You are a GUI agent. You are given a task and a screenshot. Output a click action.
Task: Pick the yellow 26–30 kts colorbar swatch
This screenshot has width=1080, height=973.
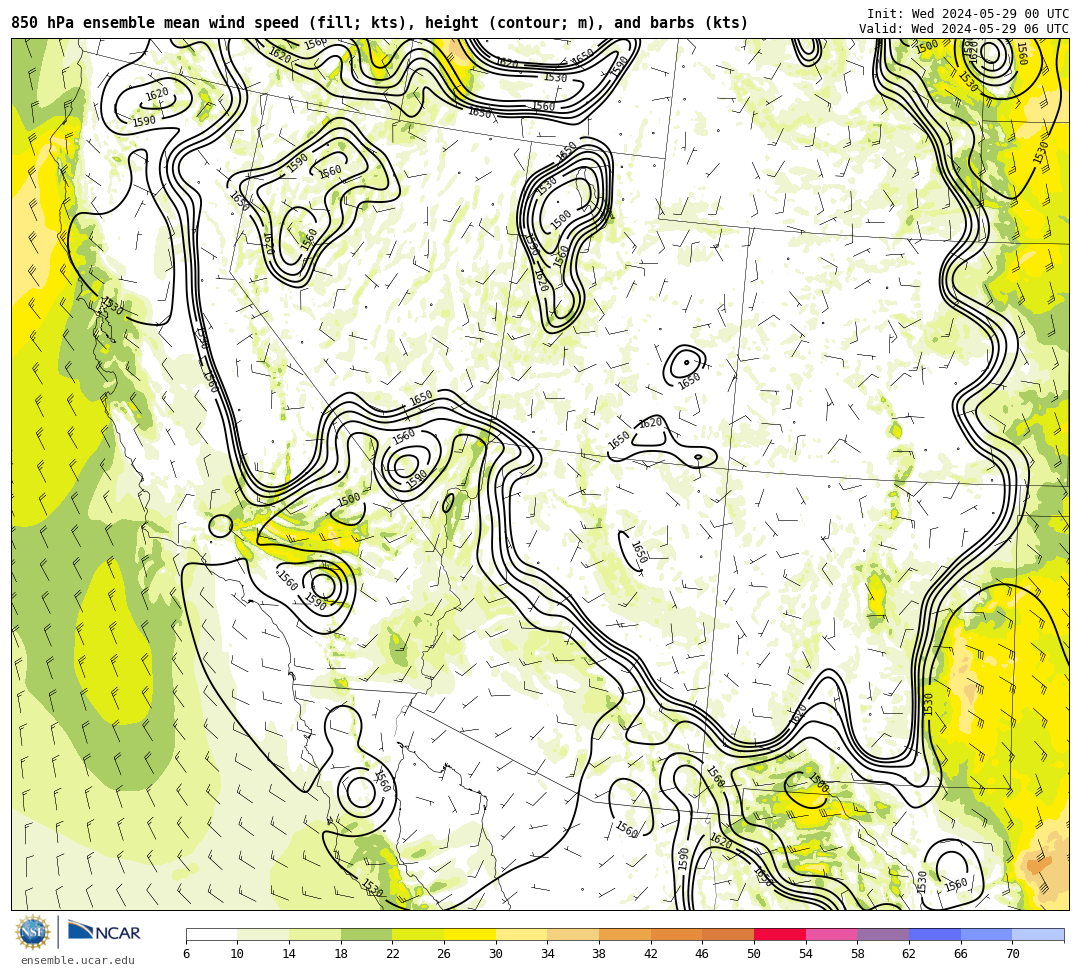coord(470,934)
